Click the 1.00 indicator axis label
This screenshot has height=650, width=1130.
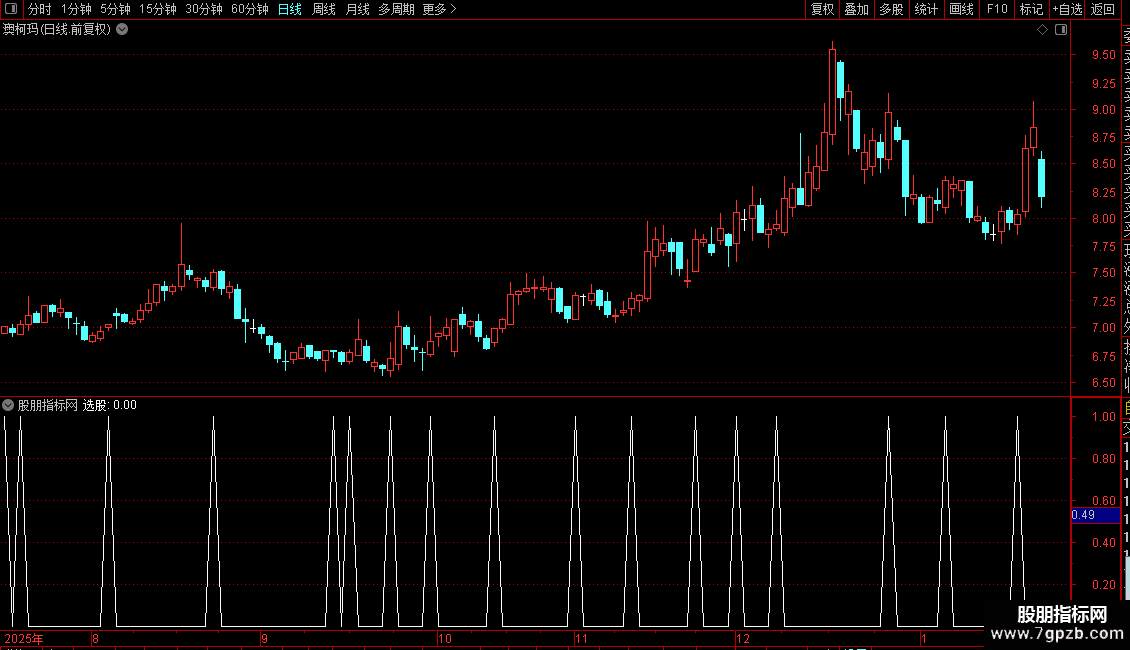tap(1103, 417)
